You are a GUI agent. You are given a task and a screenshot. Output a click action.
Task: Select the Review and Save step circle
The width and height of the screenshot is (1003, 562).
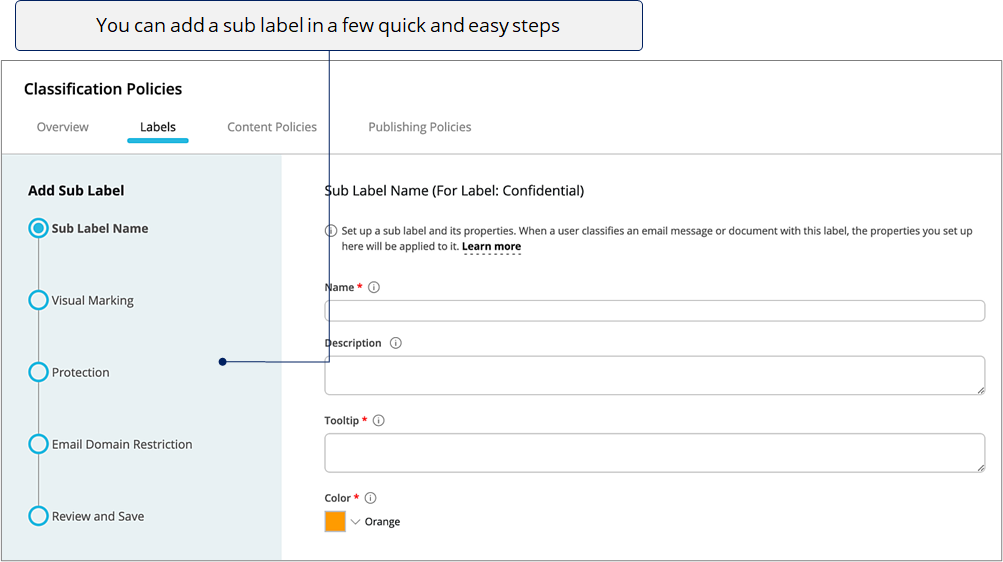[38, 516]
